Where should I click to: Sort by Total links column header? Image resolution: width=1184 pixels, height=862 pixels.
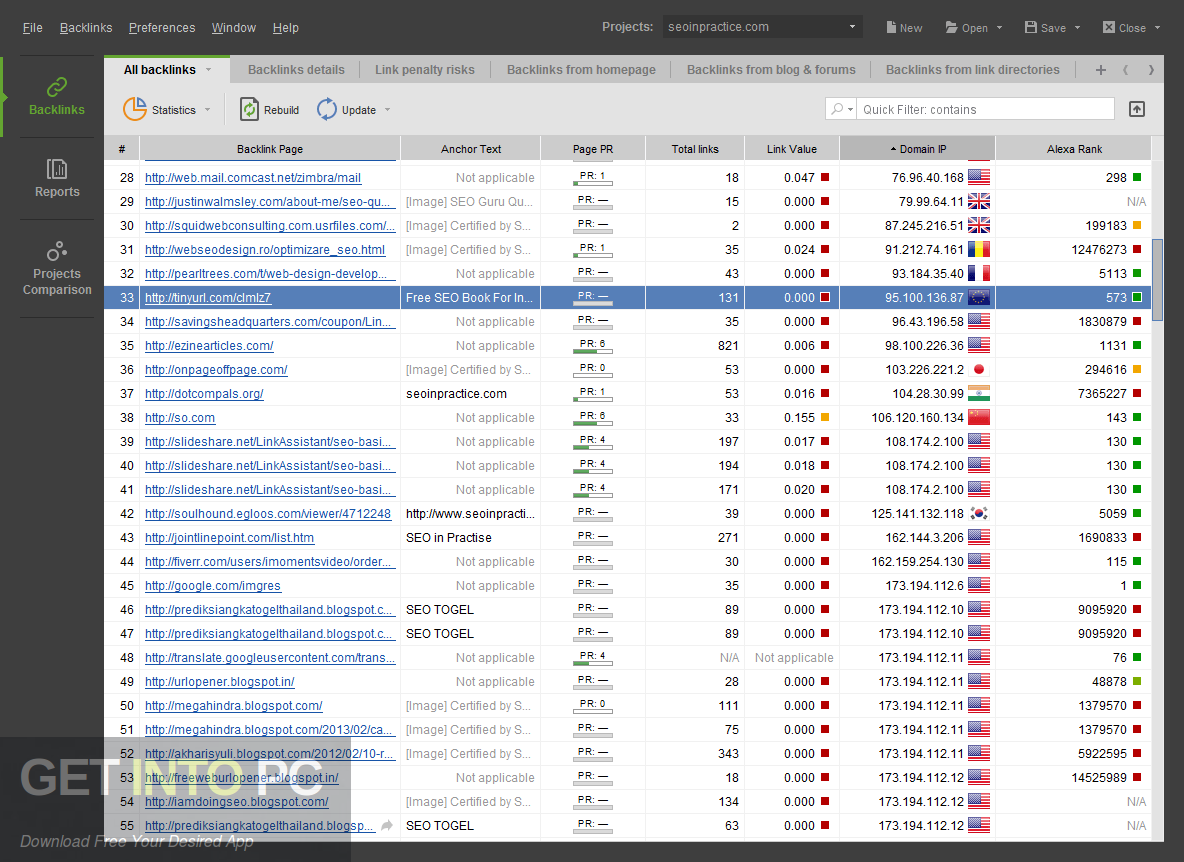point(695,149)
